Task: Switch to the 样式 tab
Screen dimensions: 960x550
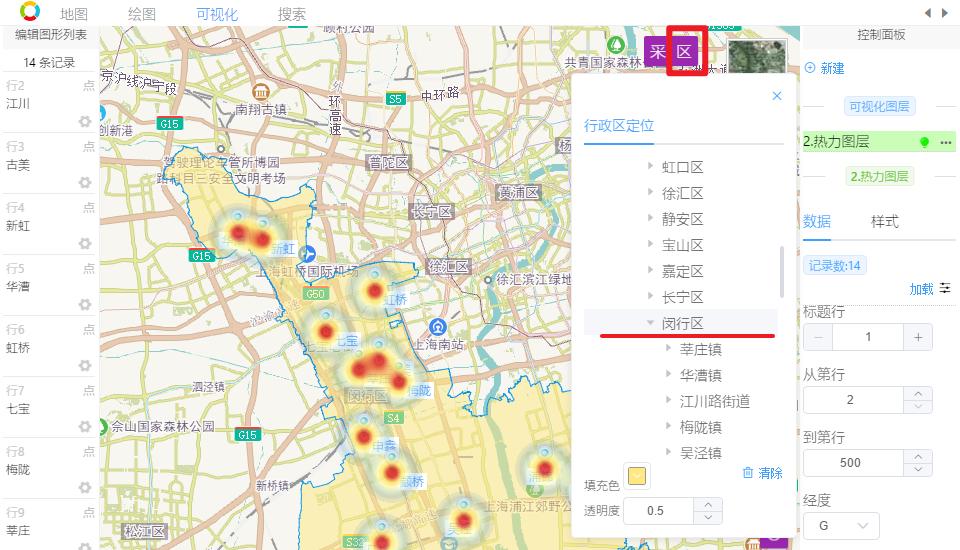Action: 885,221
